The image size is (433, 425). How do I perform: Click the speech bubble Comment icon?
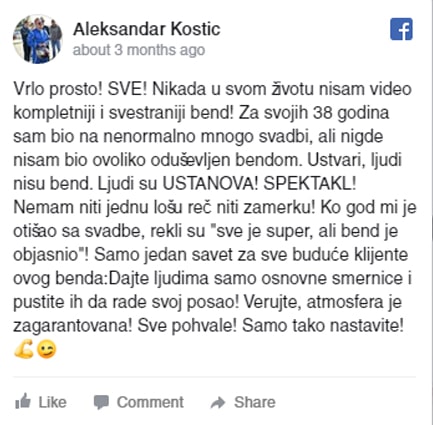(x=101, y=402)
